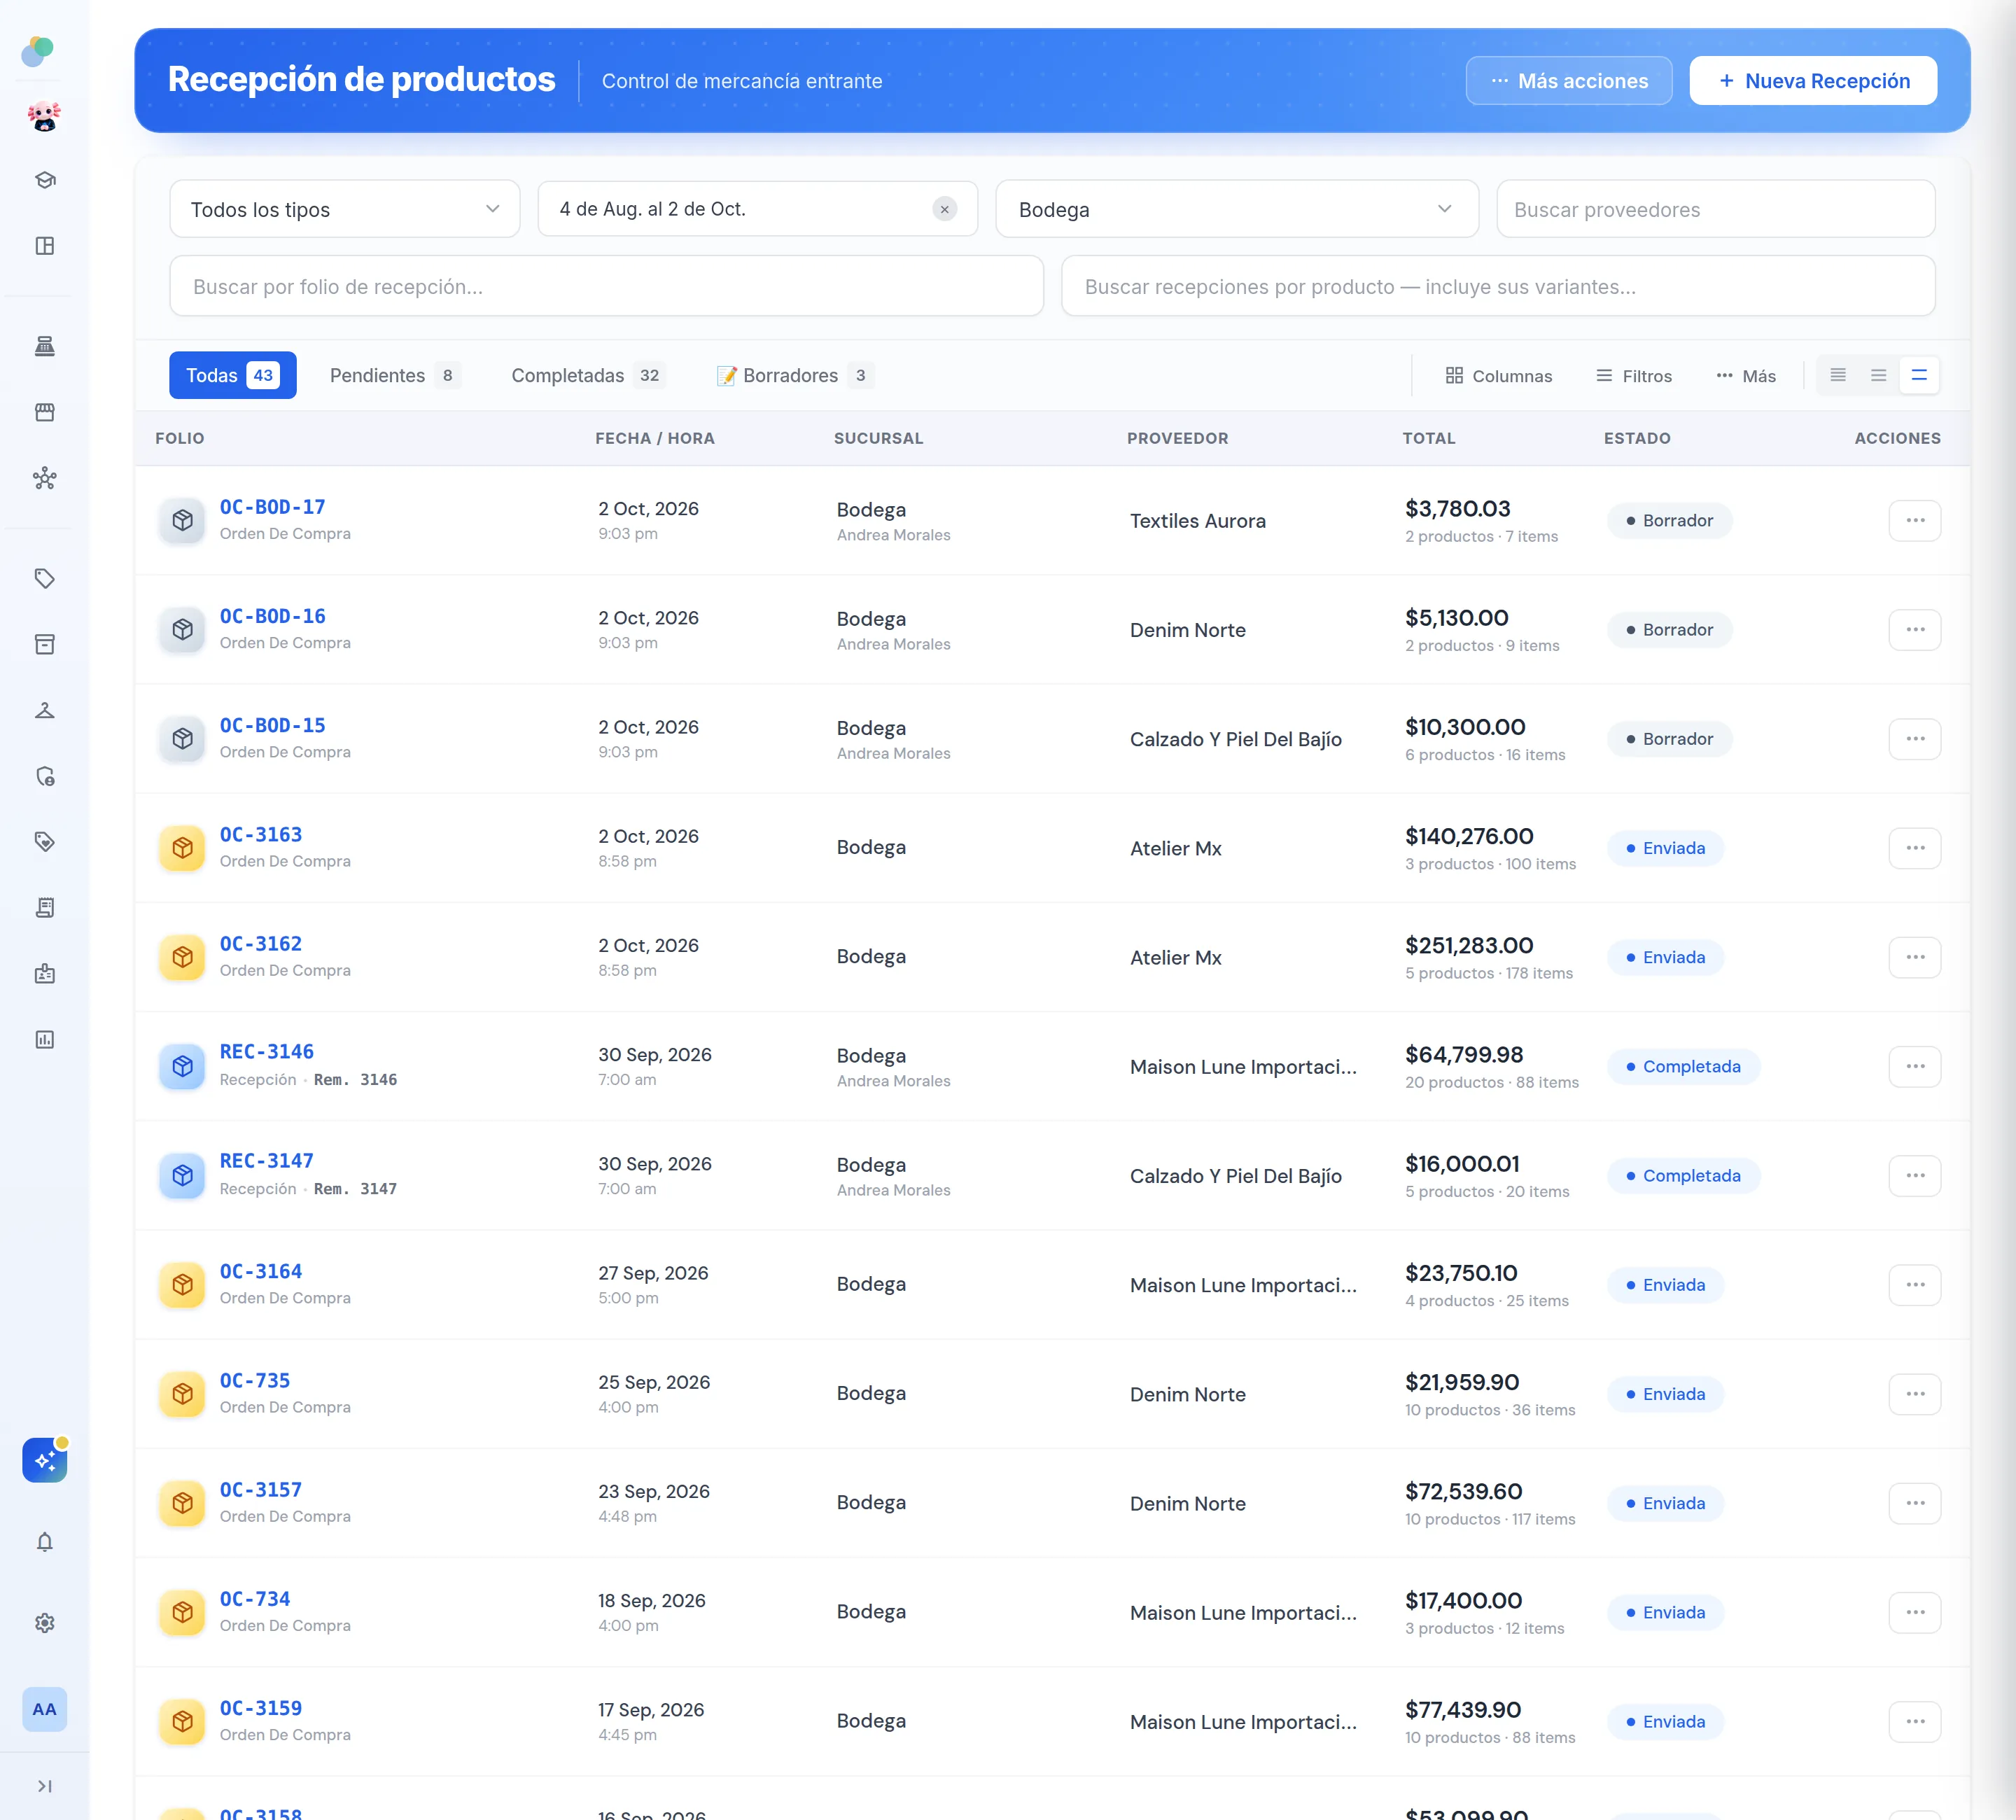Screen dimensions: 2016x1820
Task: Open the cash register sidebar icon
Action: click(x=45, y=346)
